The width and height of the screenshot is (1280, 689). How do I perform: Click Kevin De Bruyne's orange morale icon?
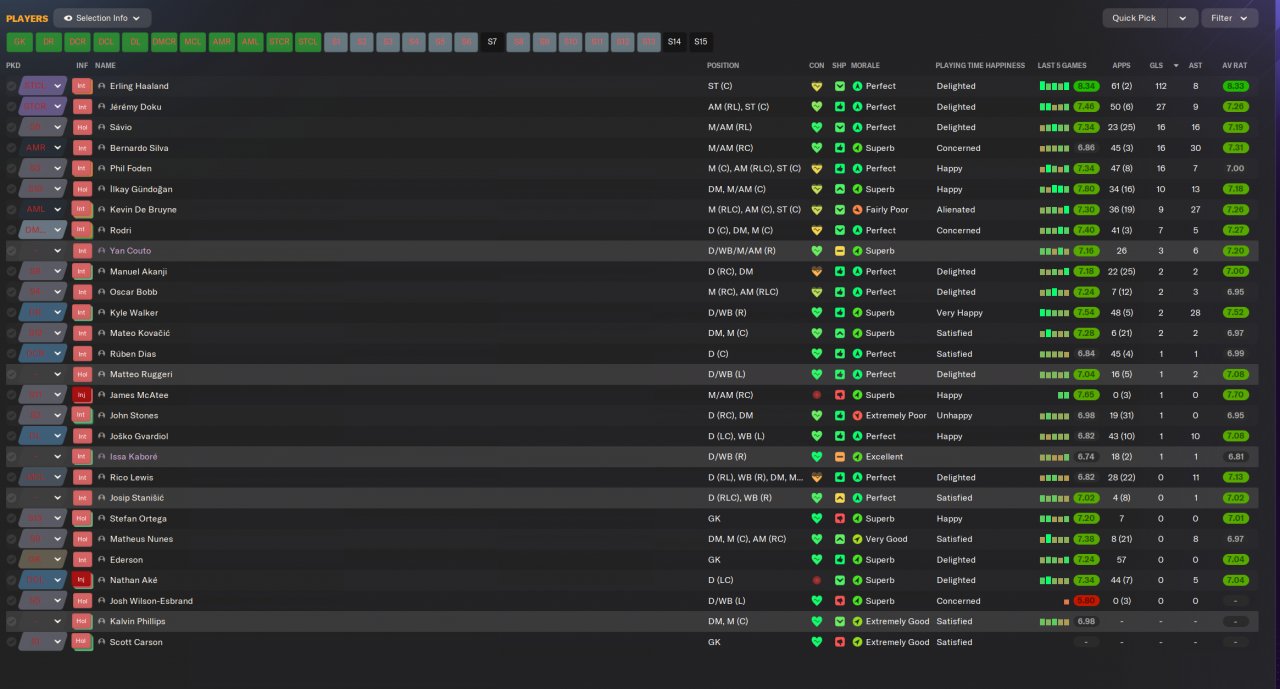click(857, 210)
